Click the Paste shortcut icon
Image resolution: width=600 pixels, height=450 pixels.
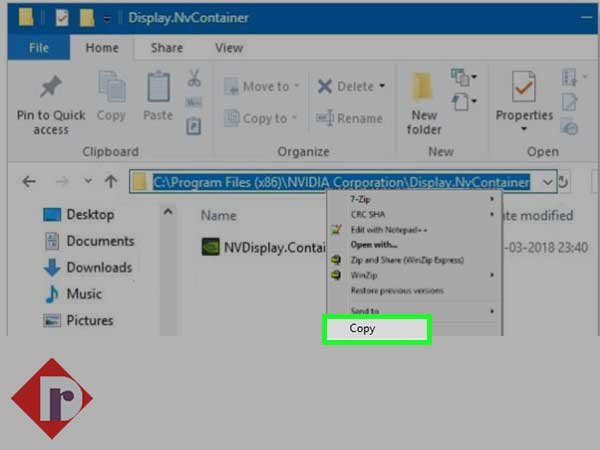point(194,126)
